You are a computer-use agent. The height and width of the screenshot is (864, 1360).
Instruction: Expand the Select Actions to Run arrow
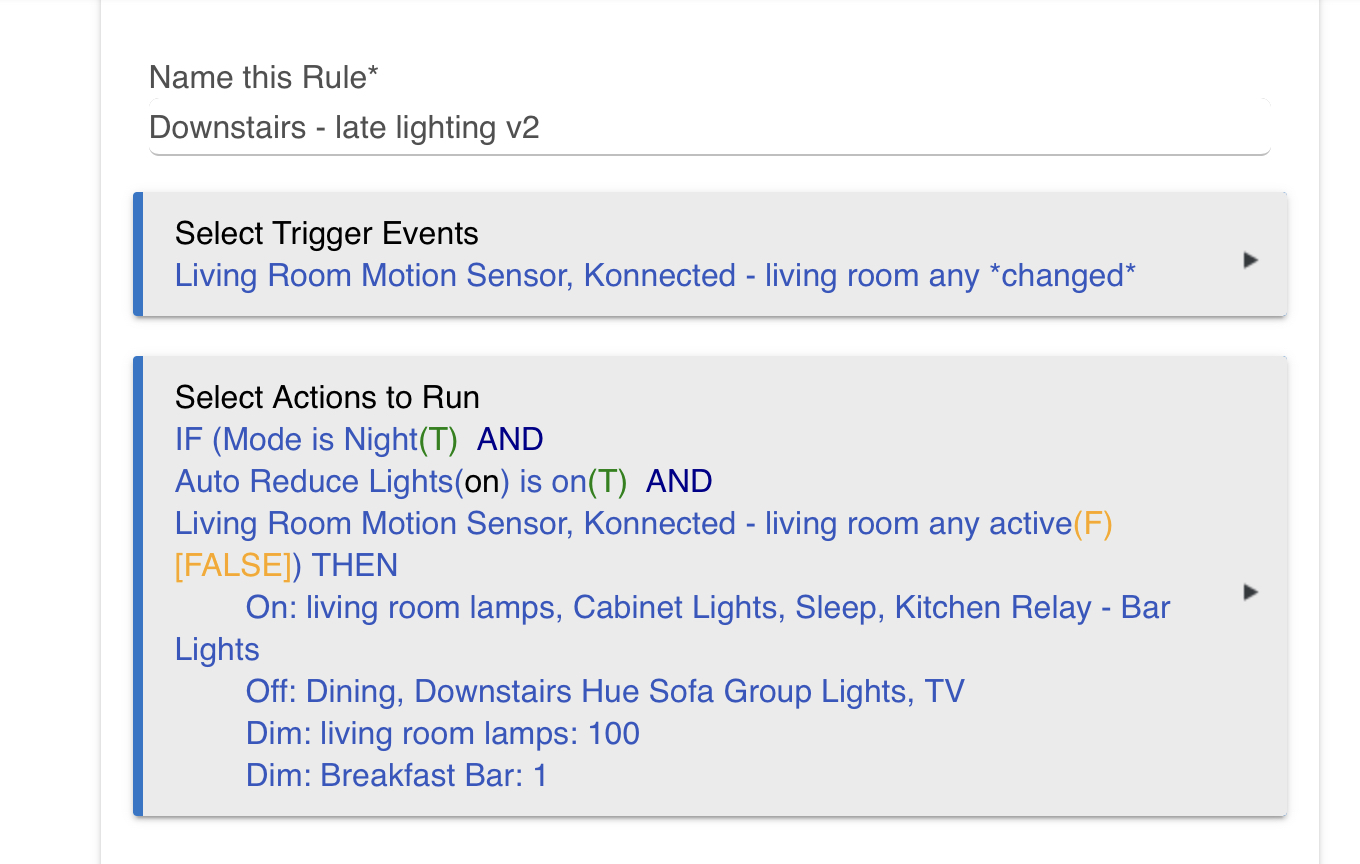(1249, 592)
